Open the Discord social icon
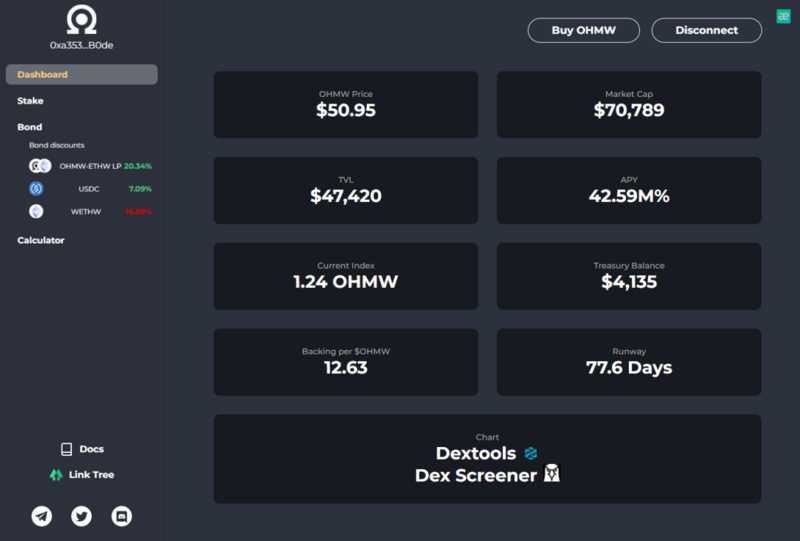800x541 pixels. (x=121, y=516)
